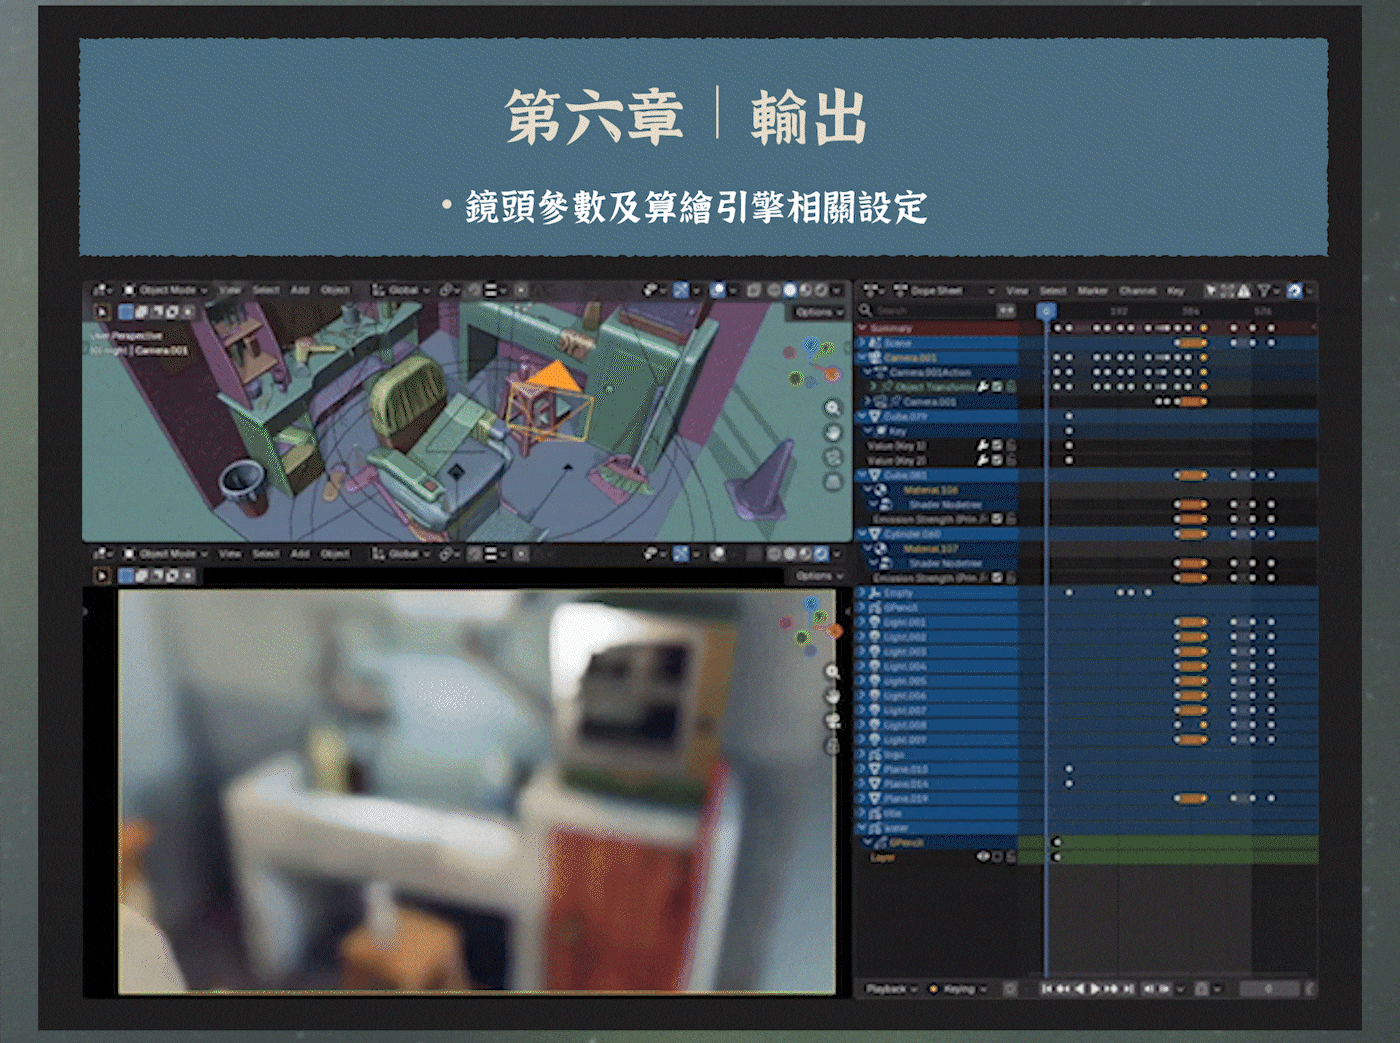Click the play animation button

pos(1095,988)
